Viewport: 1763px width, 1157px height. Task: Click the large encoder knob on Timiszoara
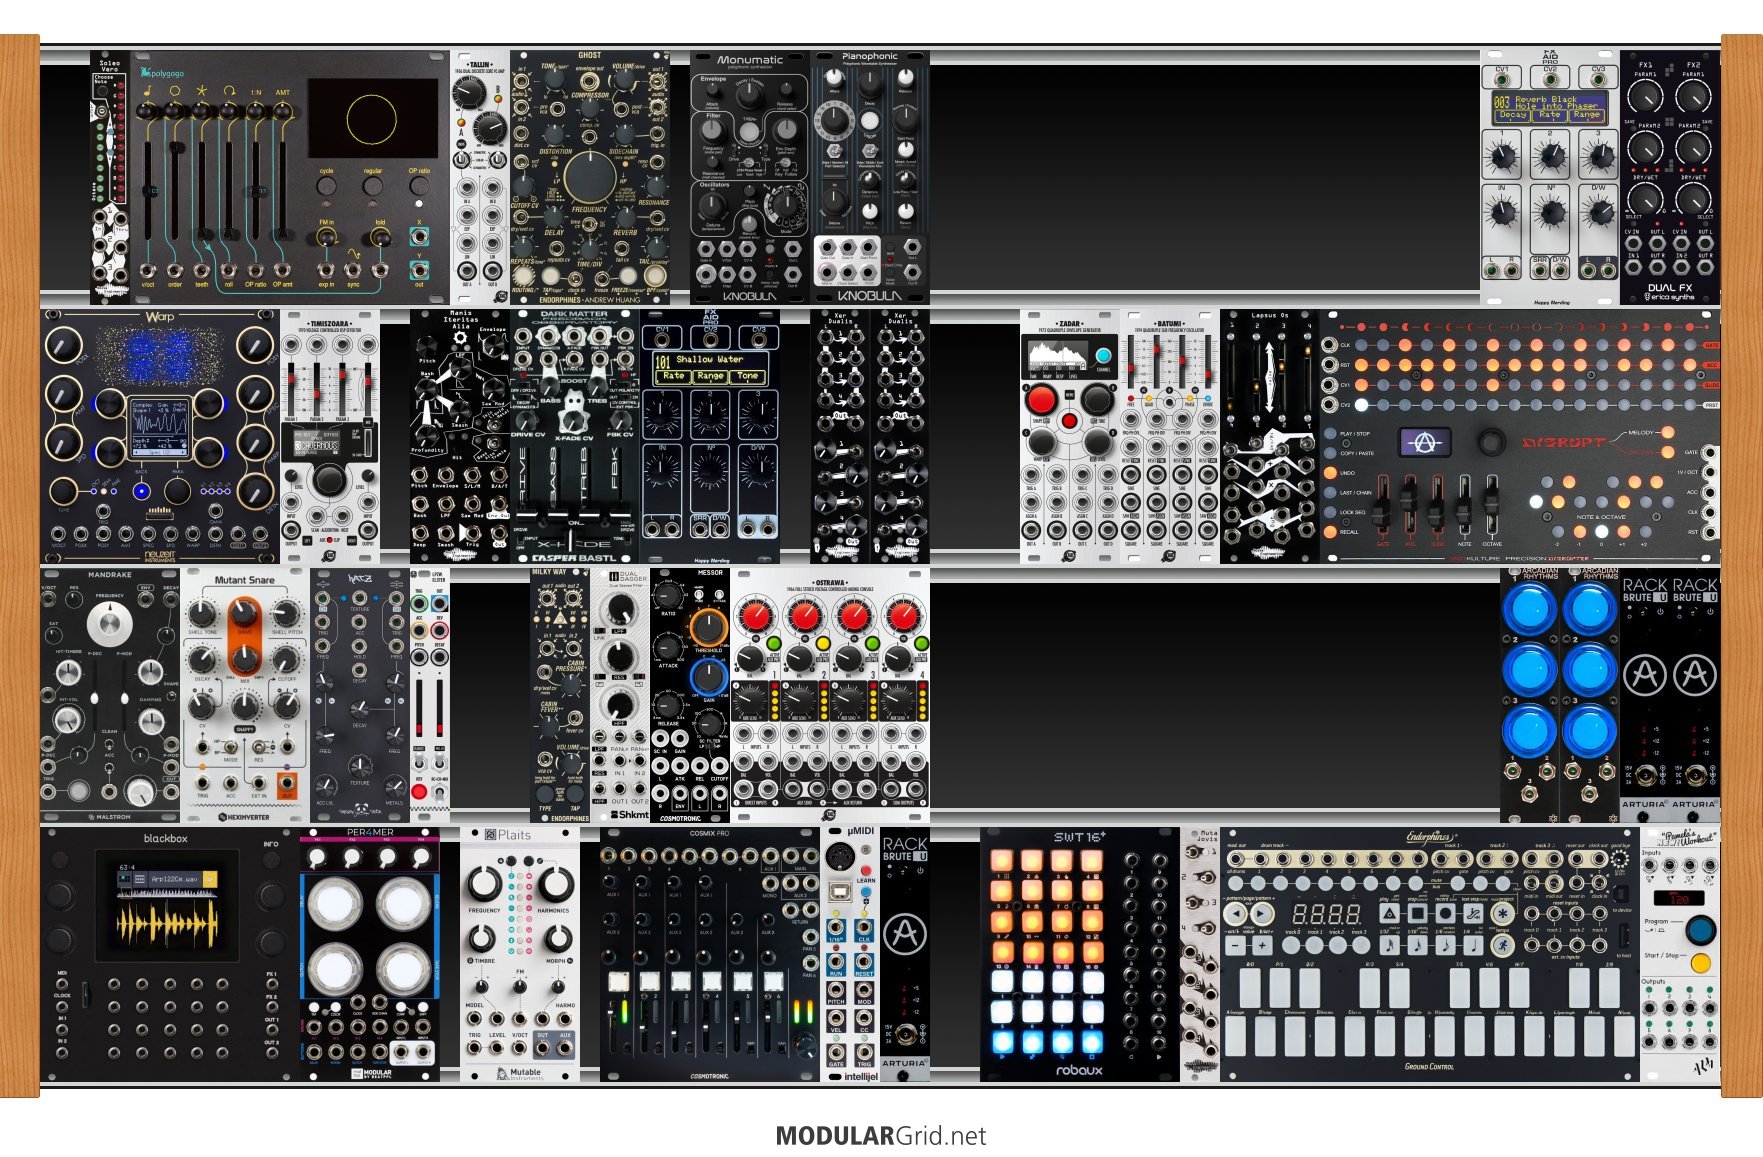(x=330, y=480)
